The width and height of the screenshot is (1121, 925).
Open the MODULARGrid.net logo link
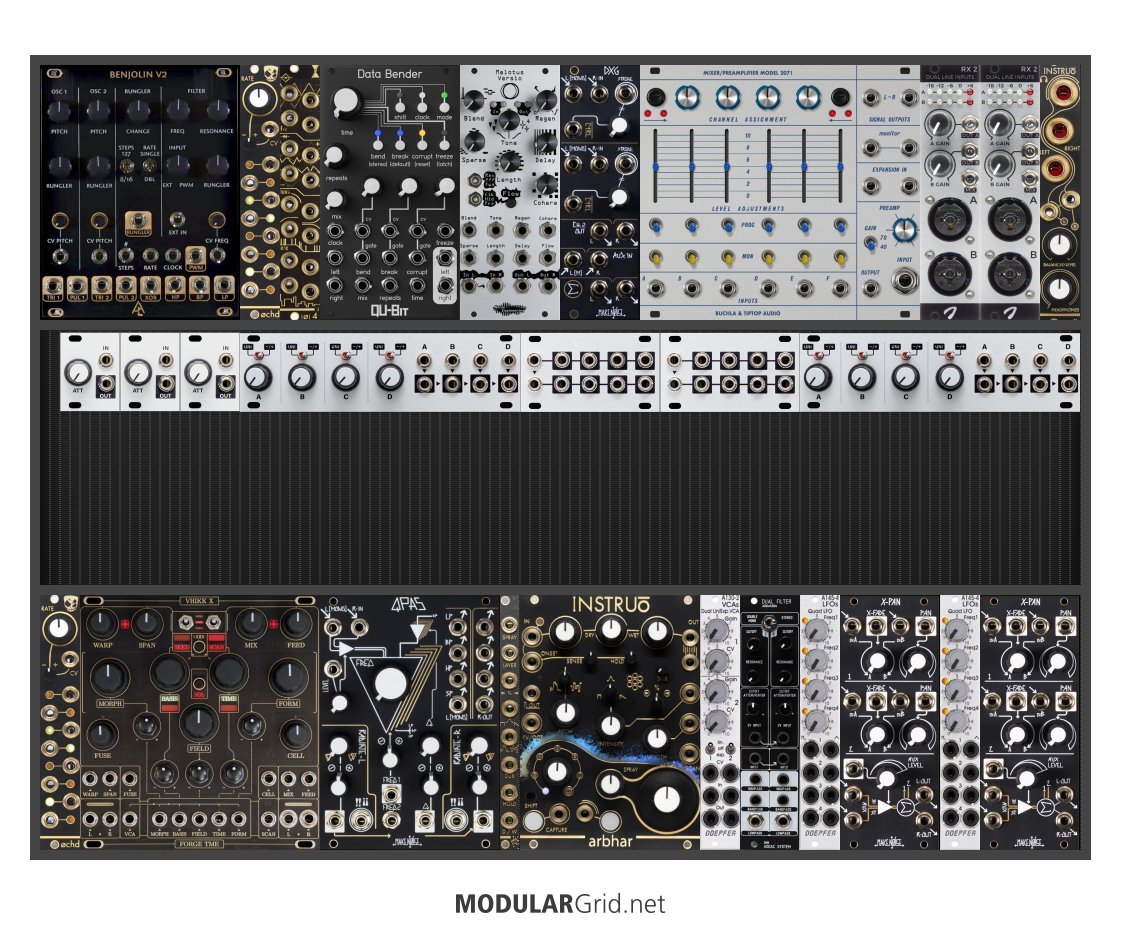click(x=560, y=904)
